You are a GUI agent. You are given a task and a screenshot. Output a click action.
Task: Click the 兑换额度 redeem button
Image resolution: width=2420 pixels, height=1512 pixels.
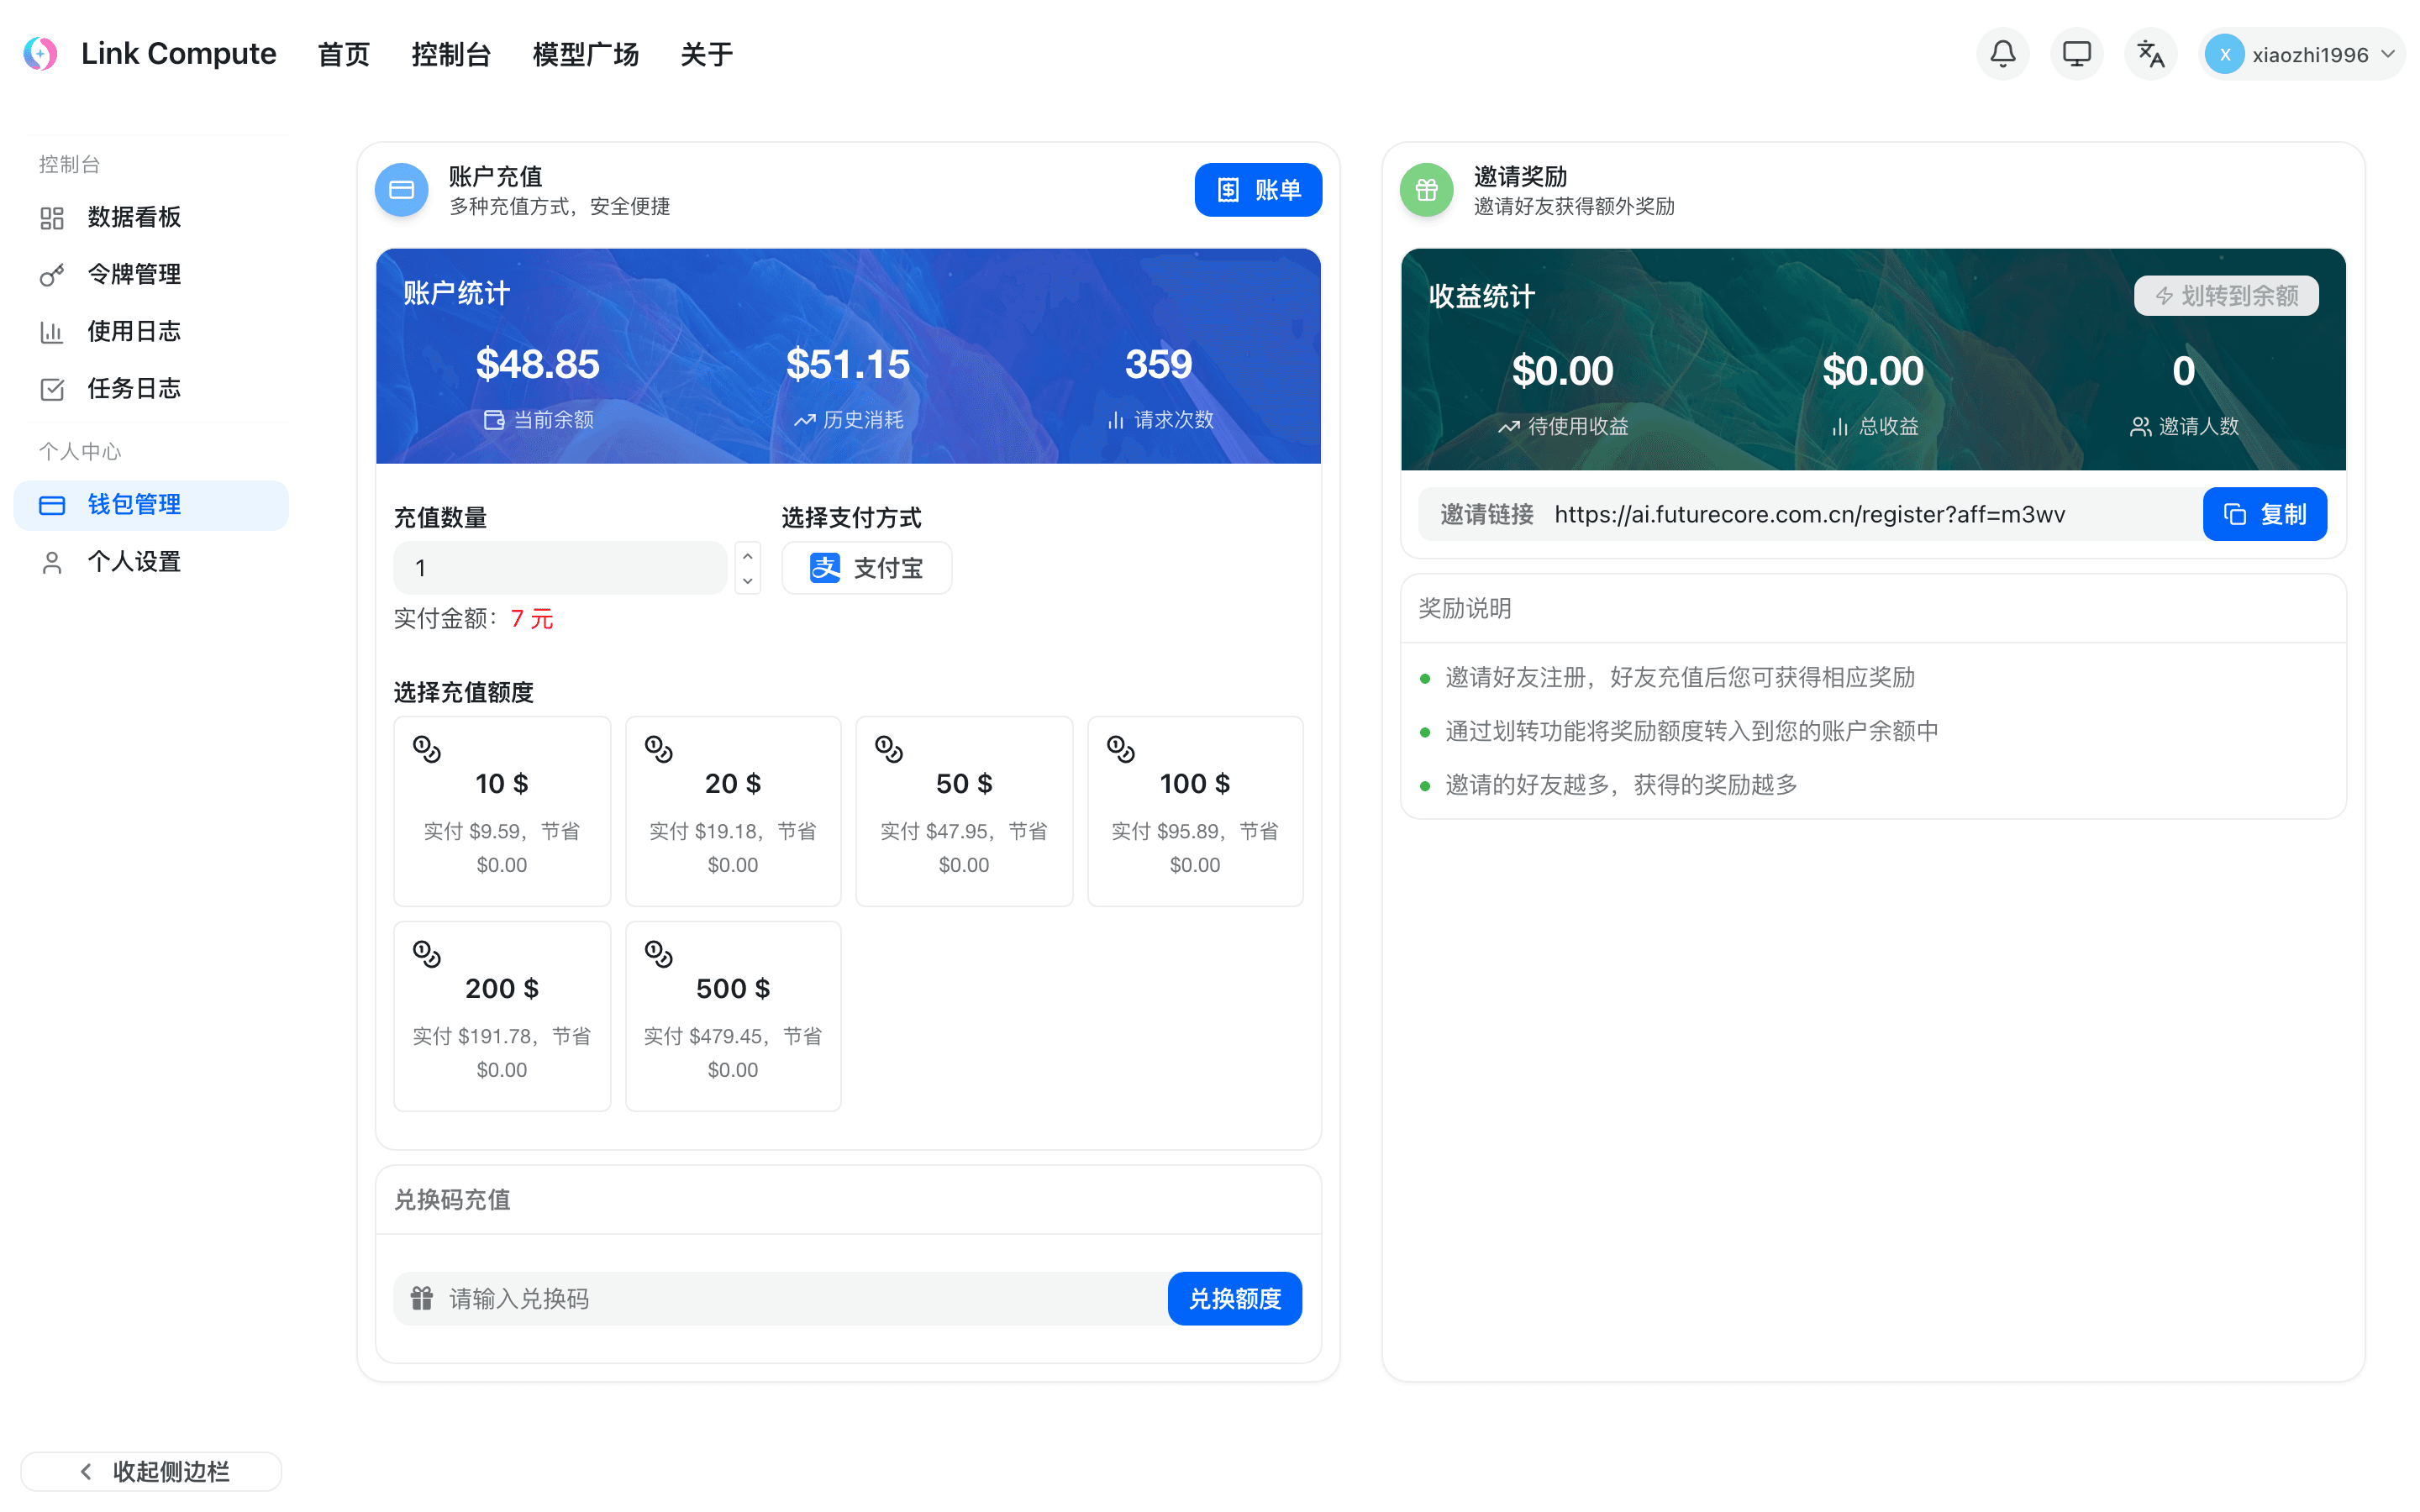1235,1298
